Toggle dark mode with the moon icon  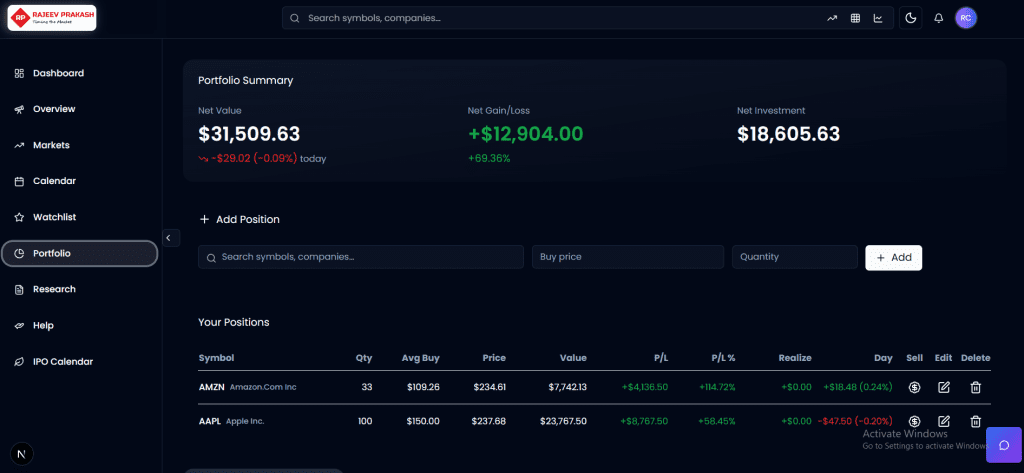[910, 18]
